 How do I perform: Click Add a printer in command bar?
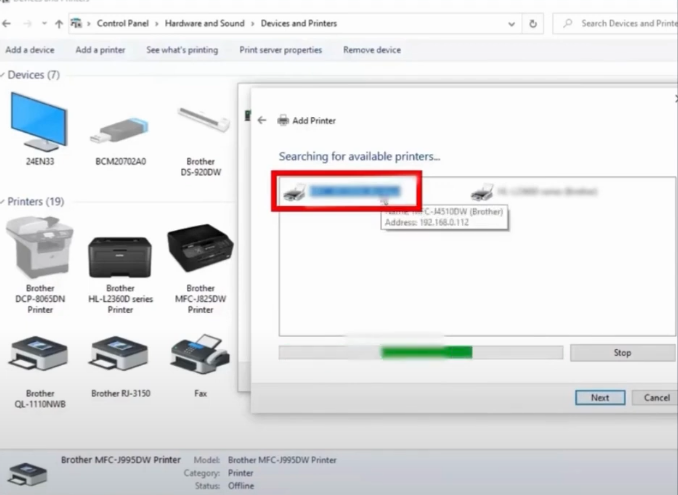coord(100,50)
